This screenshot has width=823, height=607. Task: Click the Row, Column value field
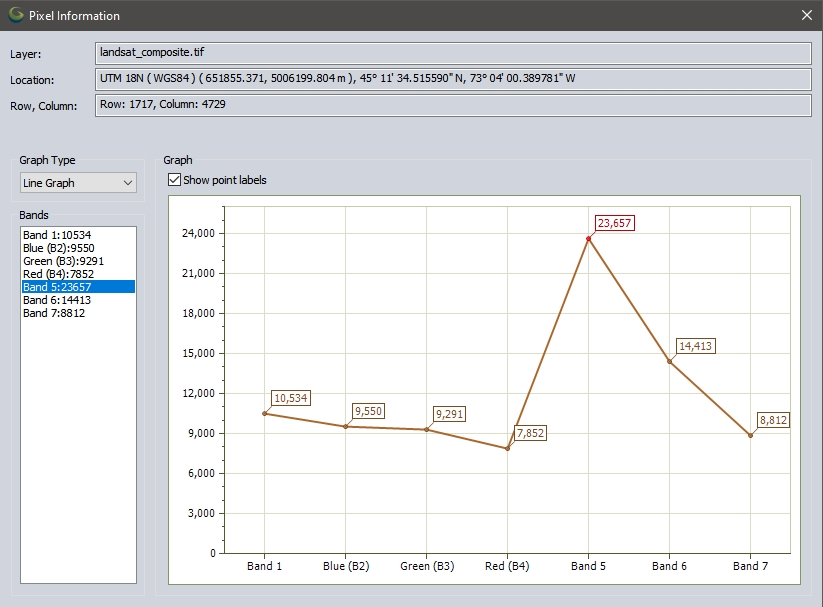pos(452,105)
